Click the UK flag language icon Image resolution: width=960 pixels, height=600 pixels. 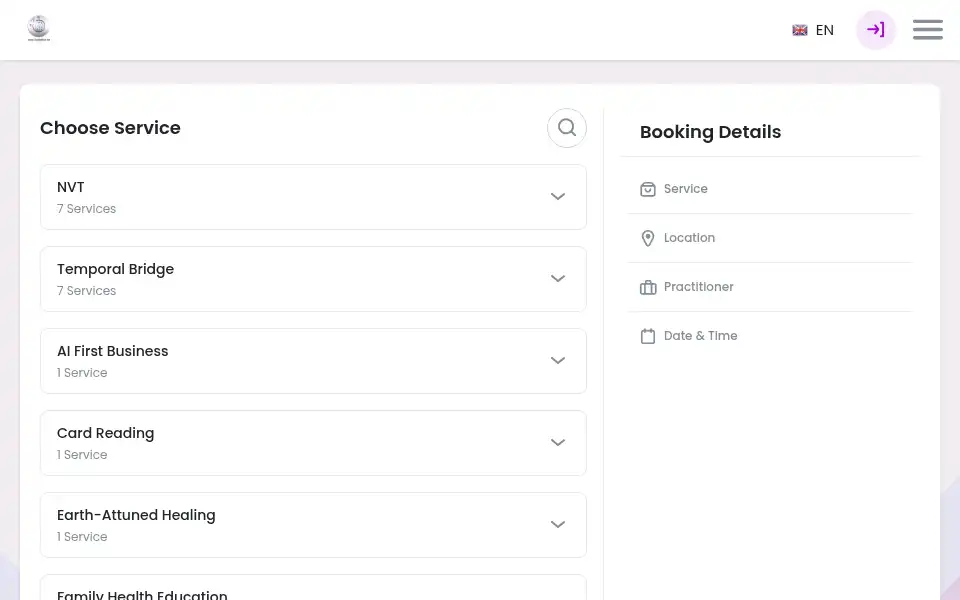(x=800, y=30)
